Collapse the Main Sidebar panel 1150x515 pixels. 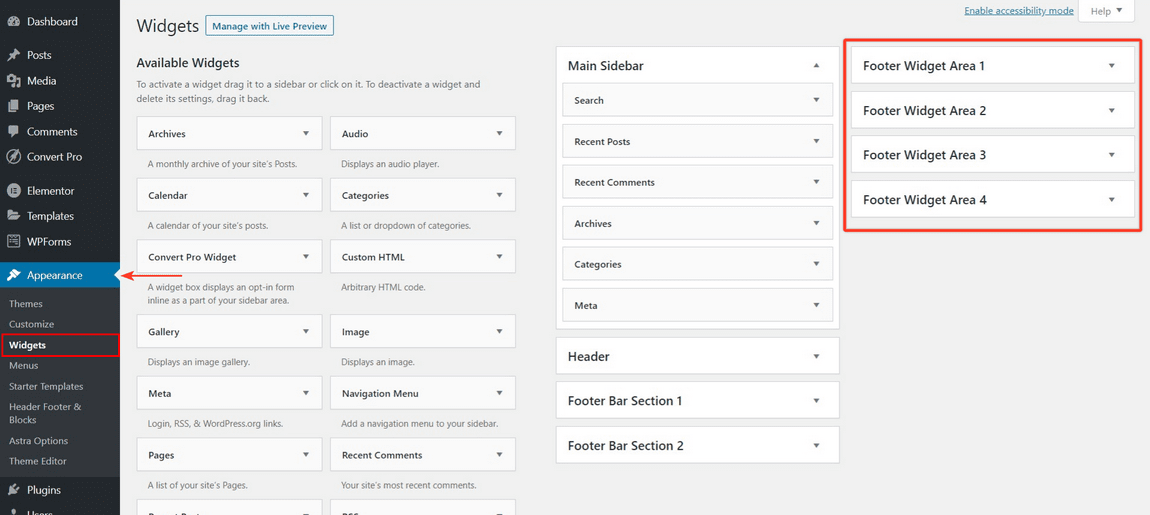(816, 65)
